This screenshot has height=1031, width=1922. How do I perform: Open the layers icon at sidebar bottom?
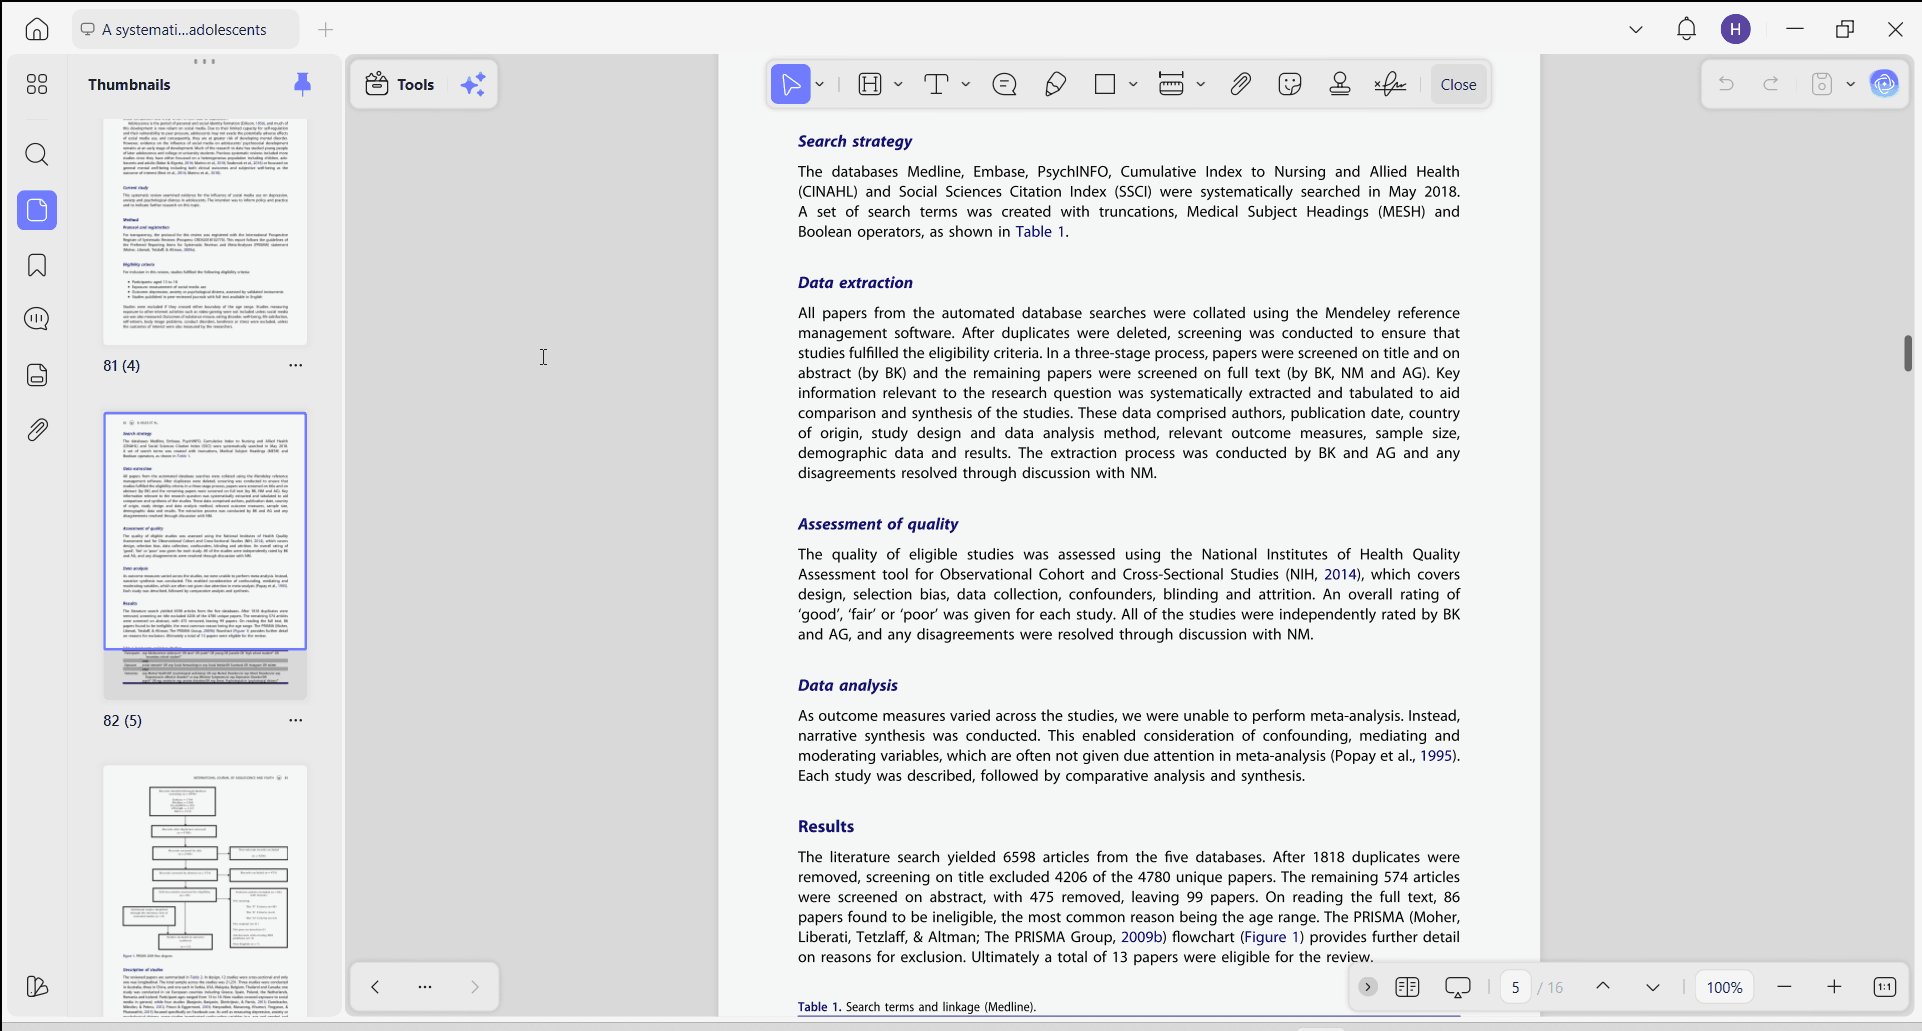point(37,987)
